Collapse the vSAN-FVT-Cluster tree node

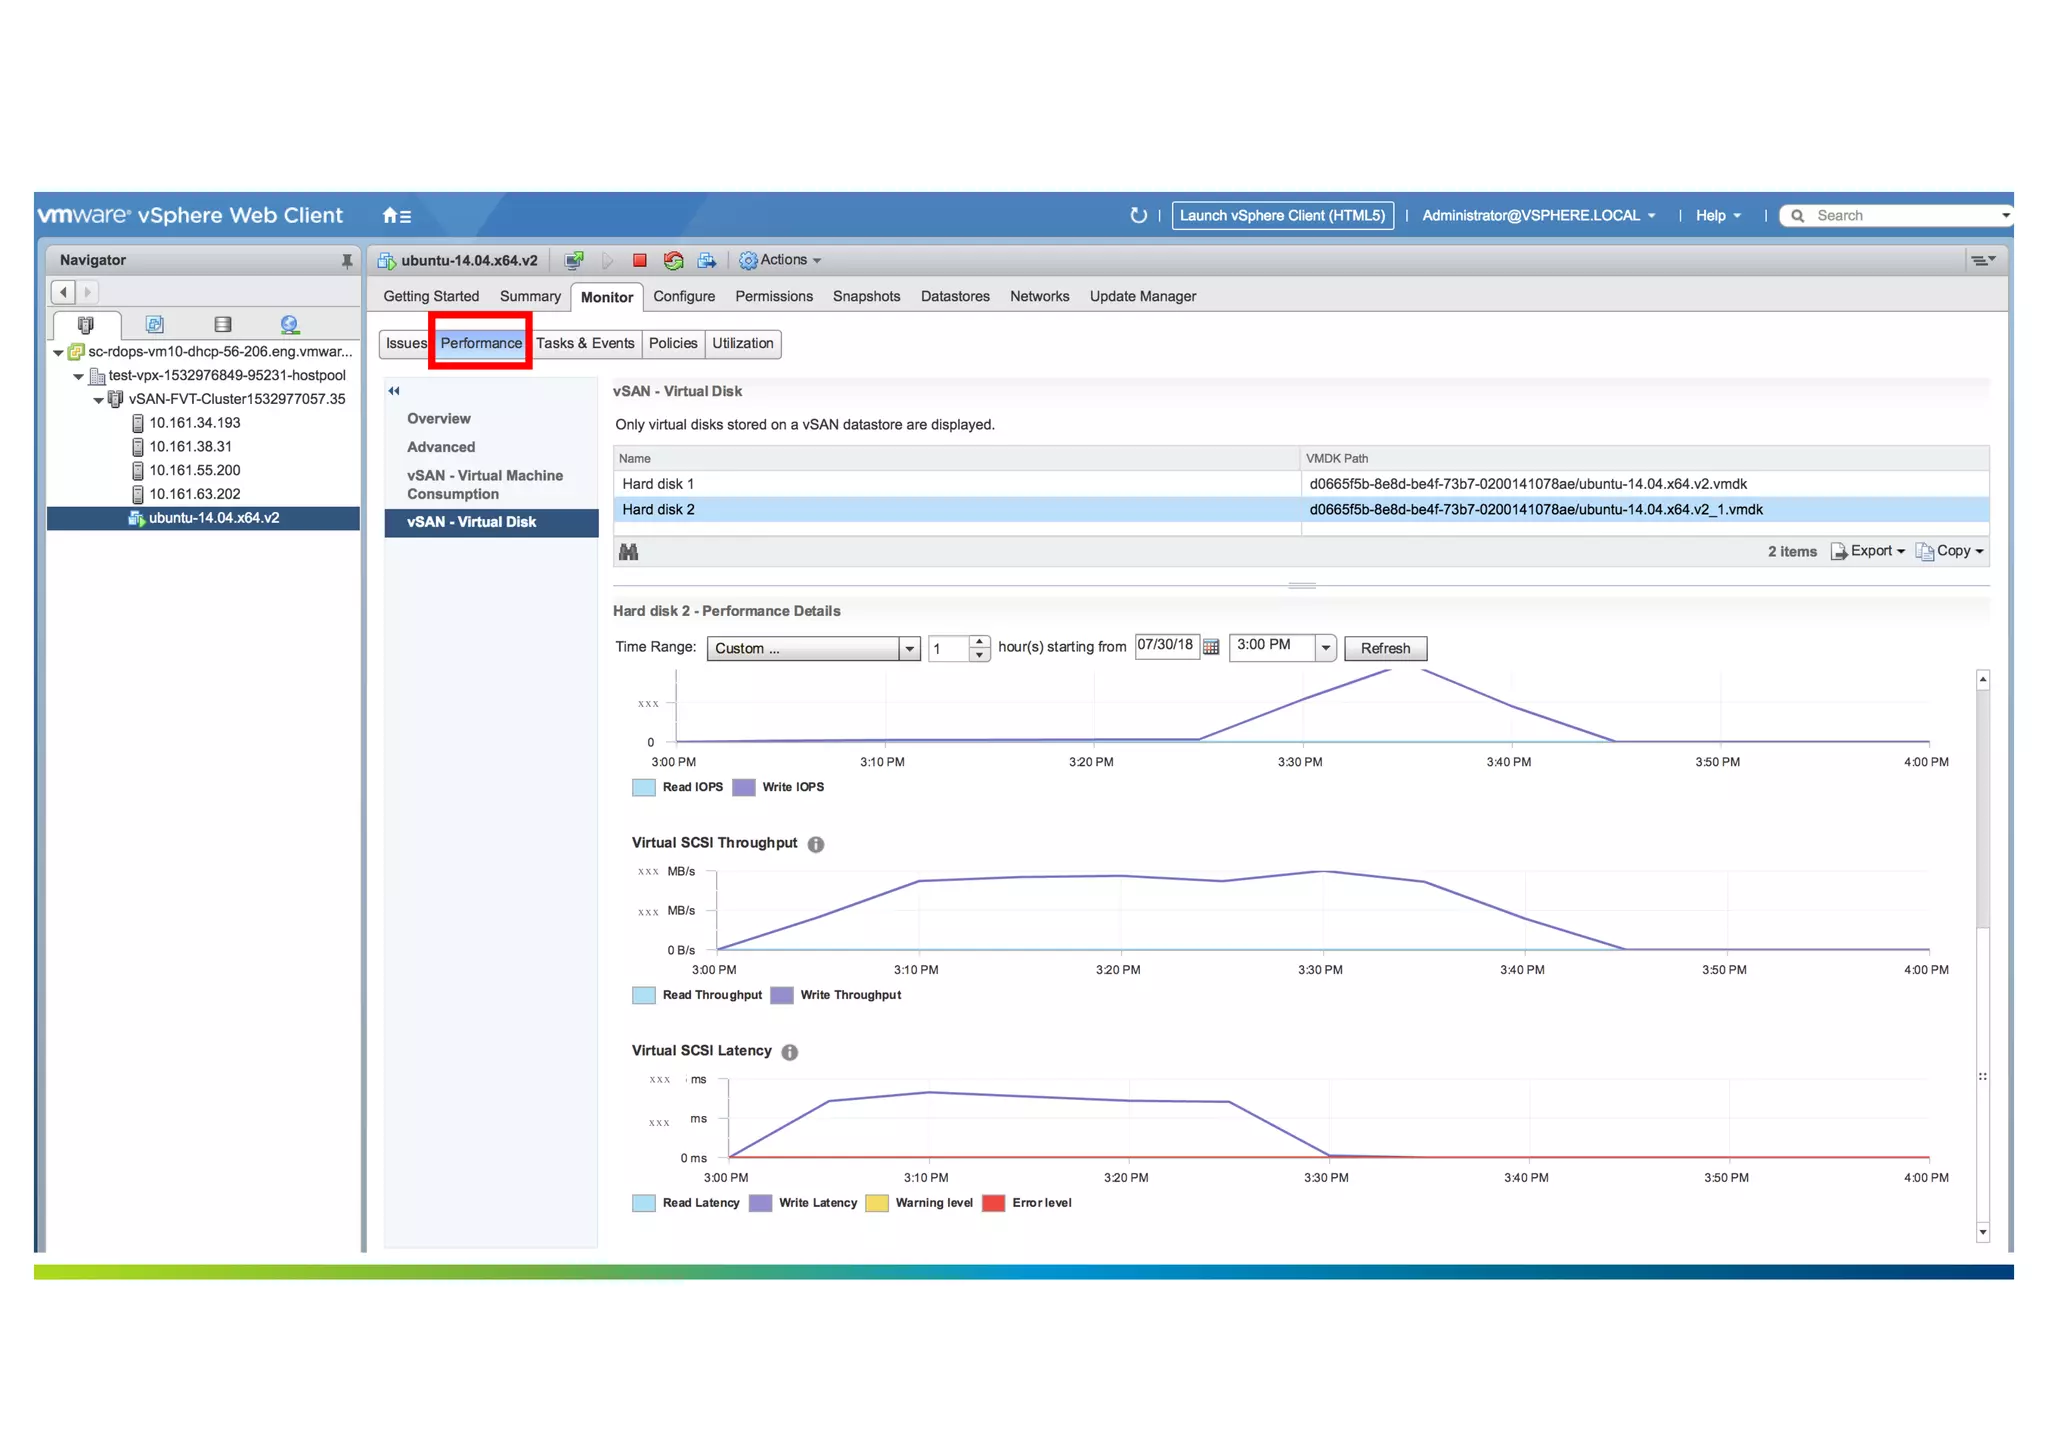point(98,400)
